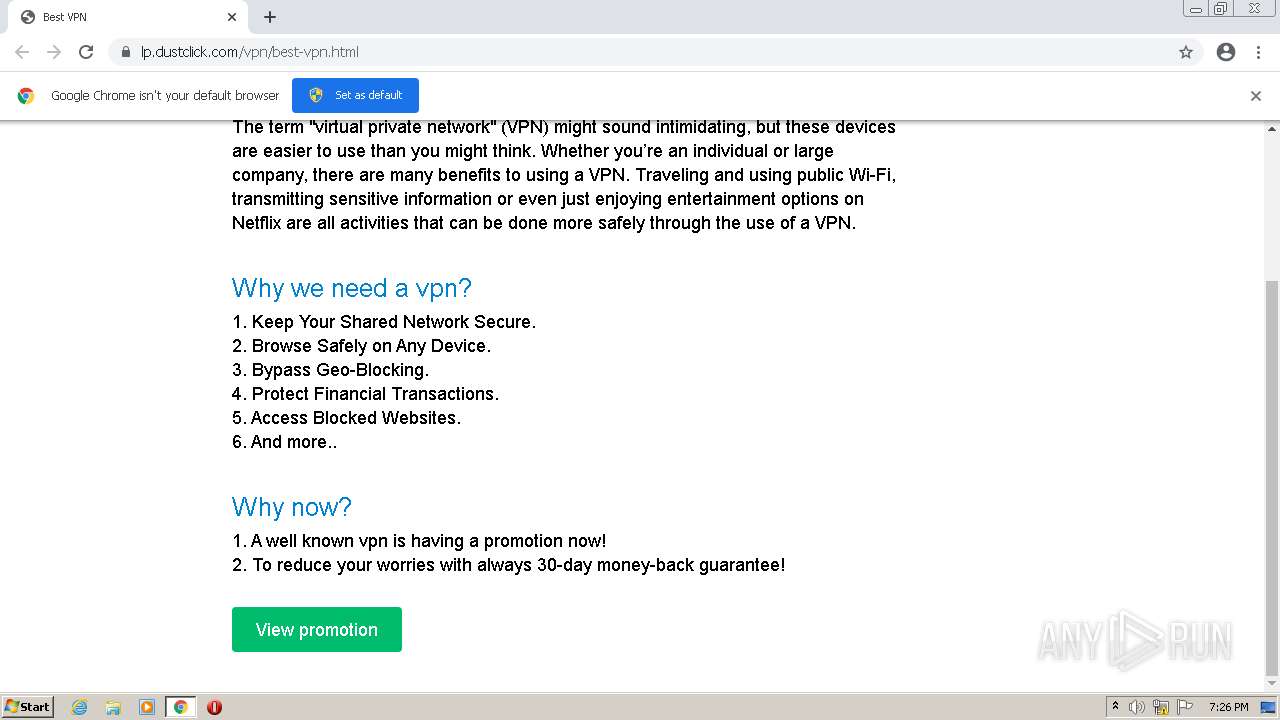
Task: Open File Explorer from taskbar
Action: pos(113,707)
